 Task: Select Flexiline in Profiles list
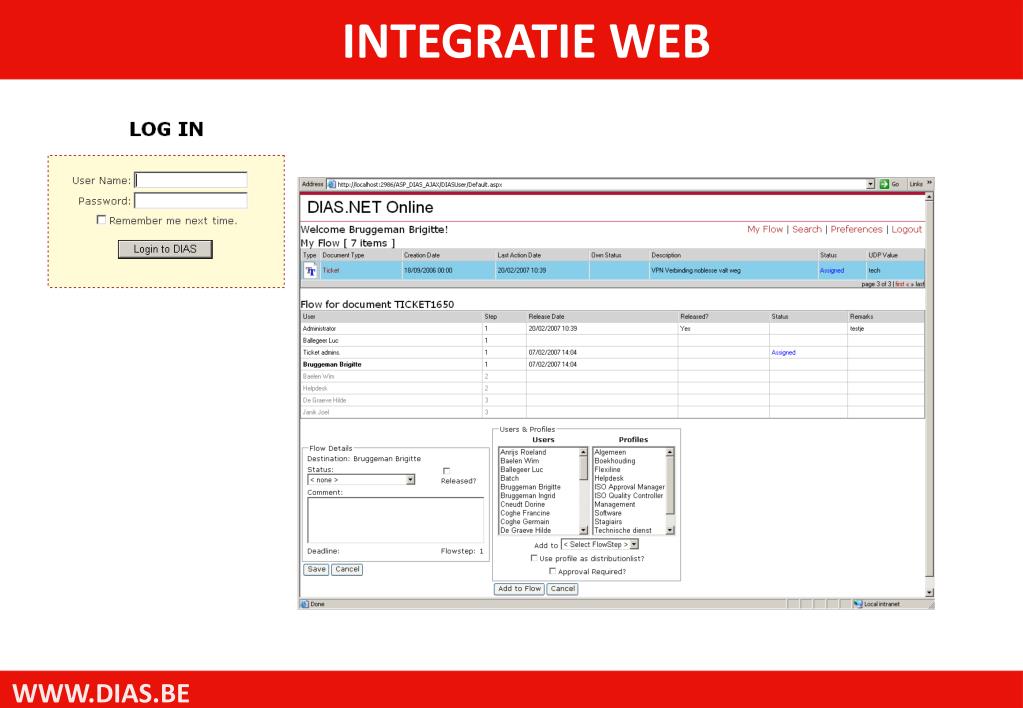[x=607, y=470]
